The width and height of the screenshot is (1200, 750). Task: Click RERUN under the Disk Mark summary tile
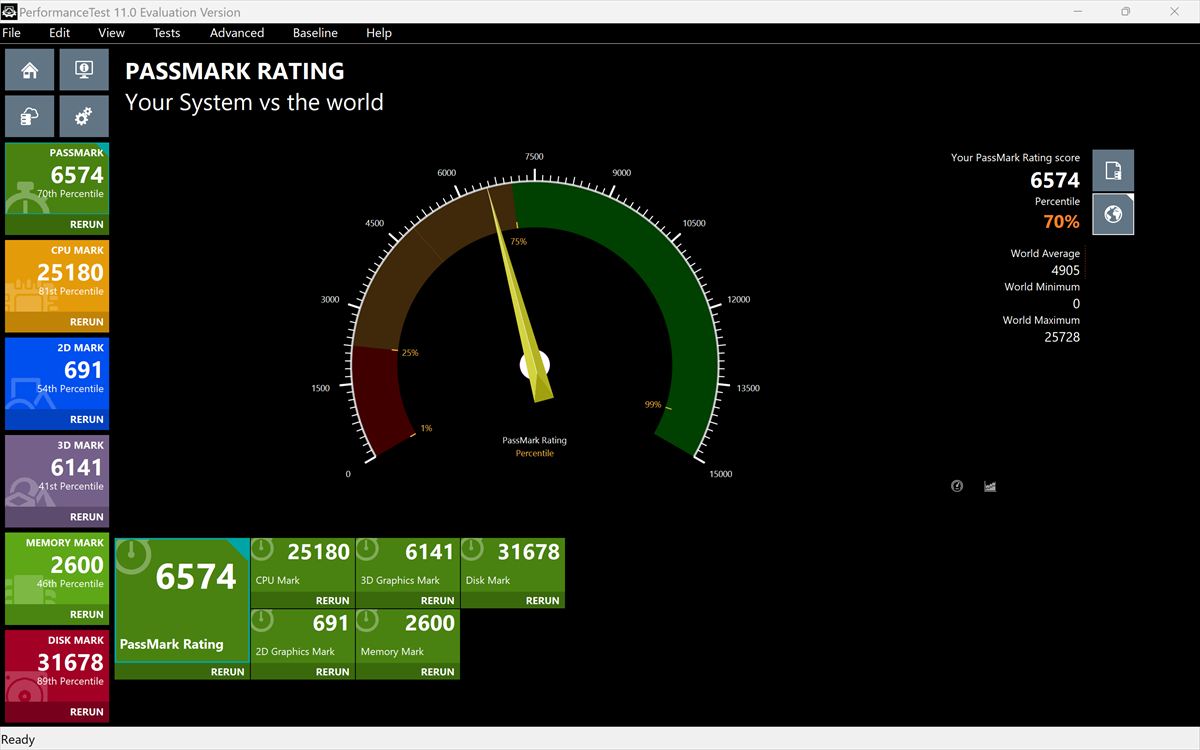pos(543,601)
